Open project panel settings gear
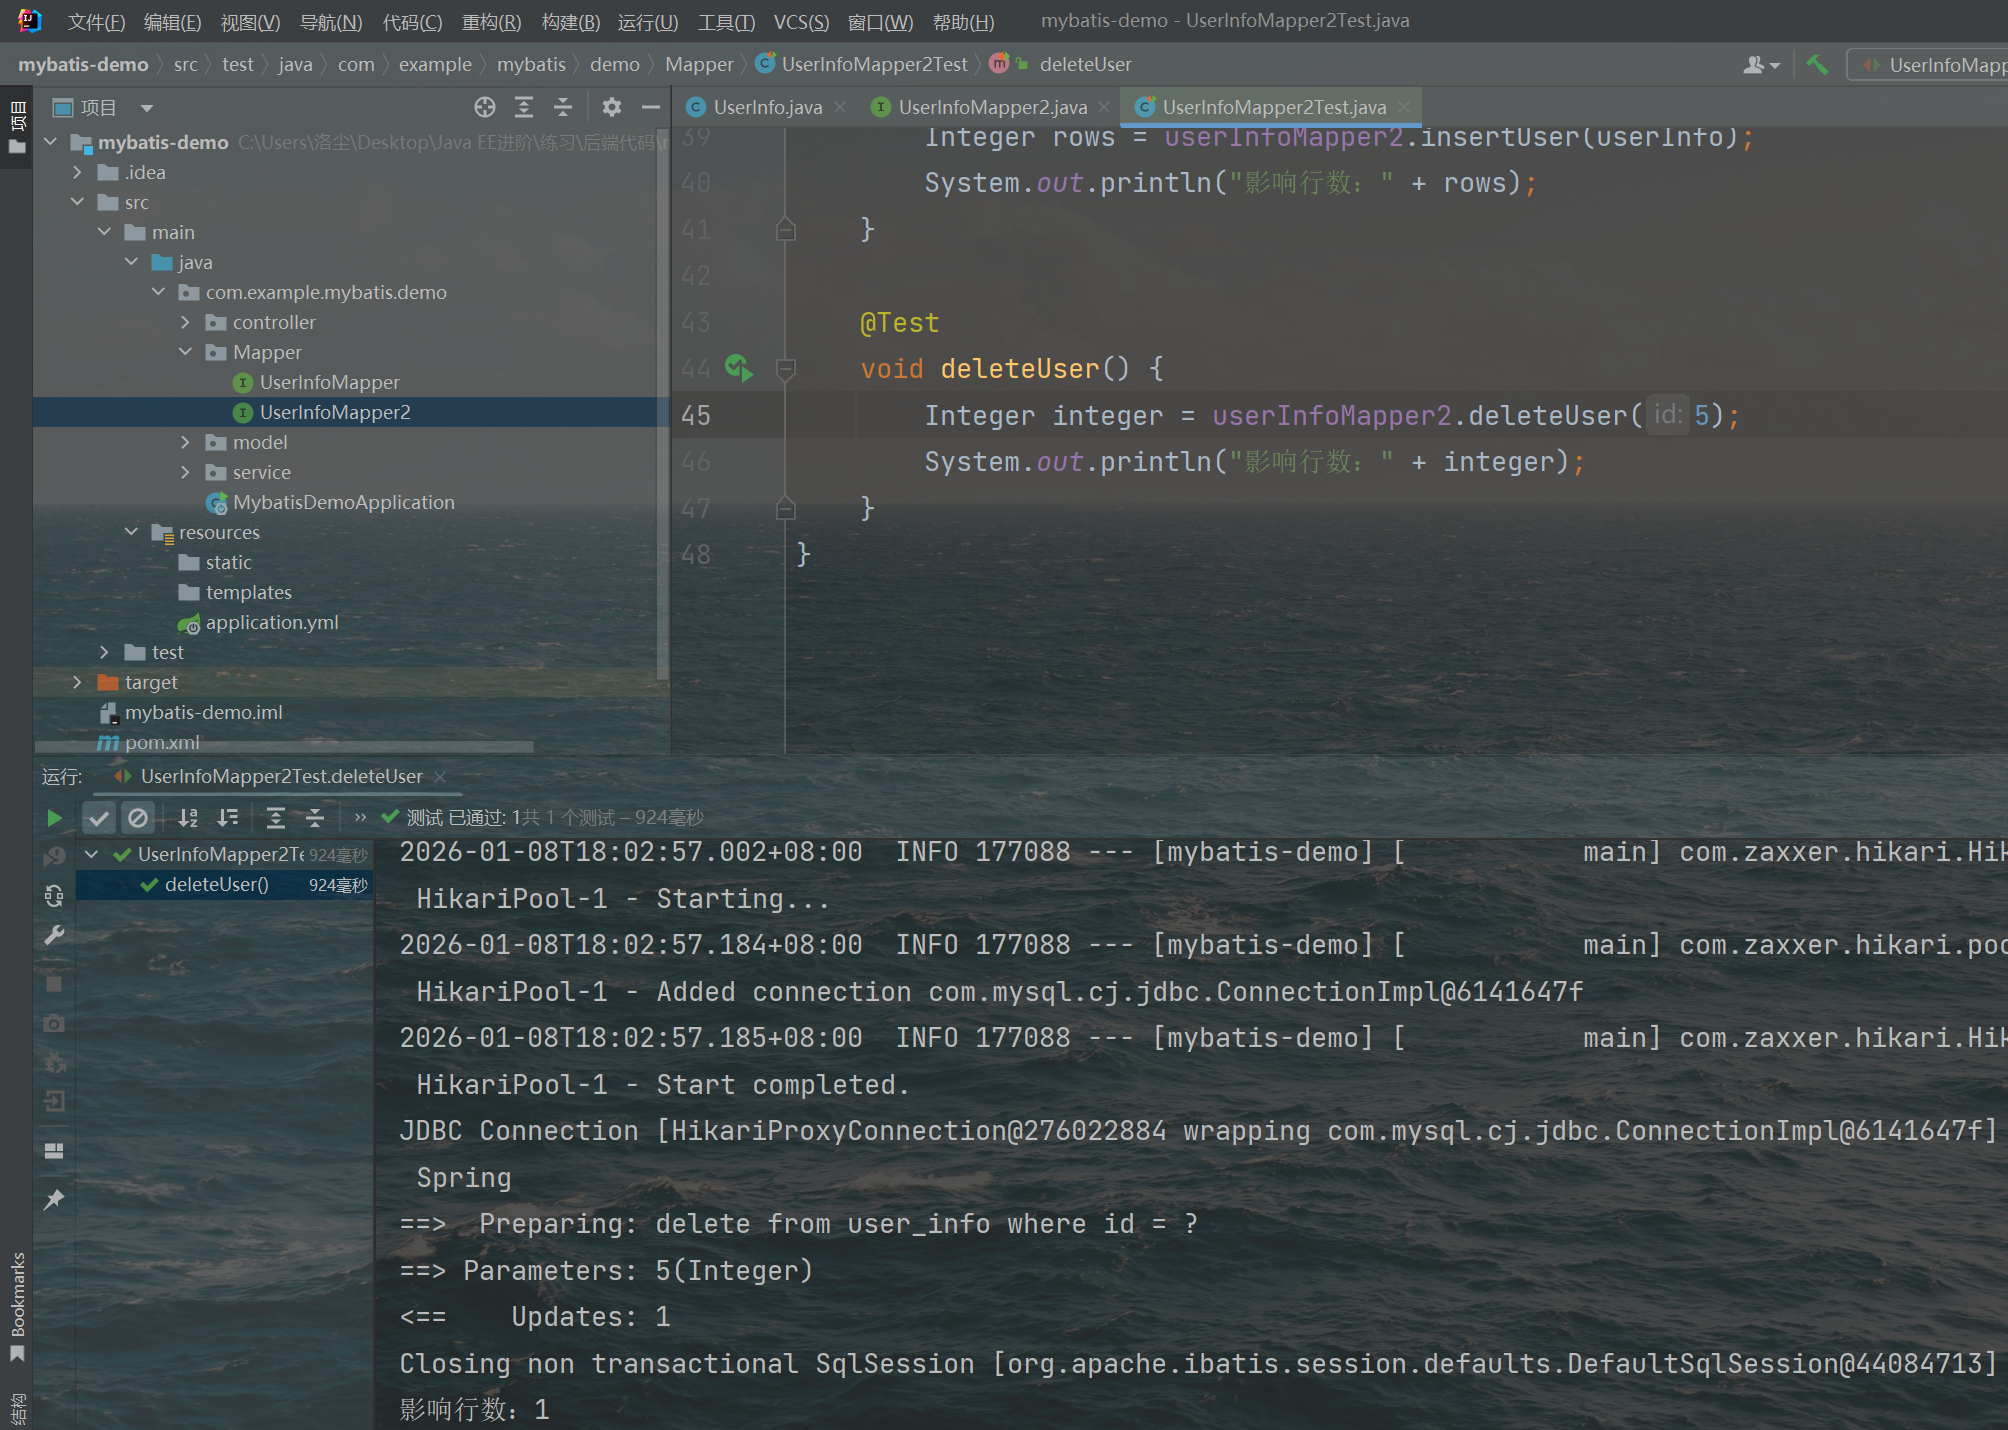Viewport: 2008px width, 1430px height. point(612,107)
